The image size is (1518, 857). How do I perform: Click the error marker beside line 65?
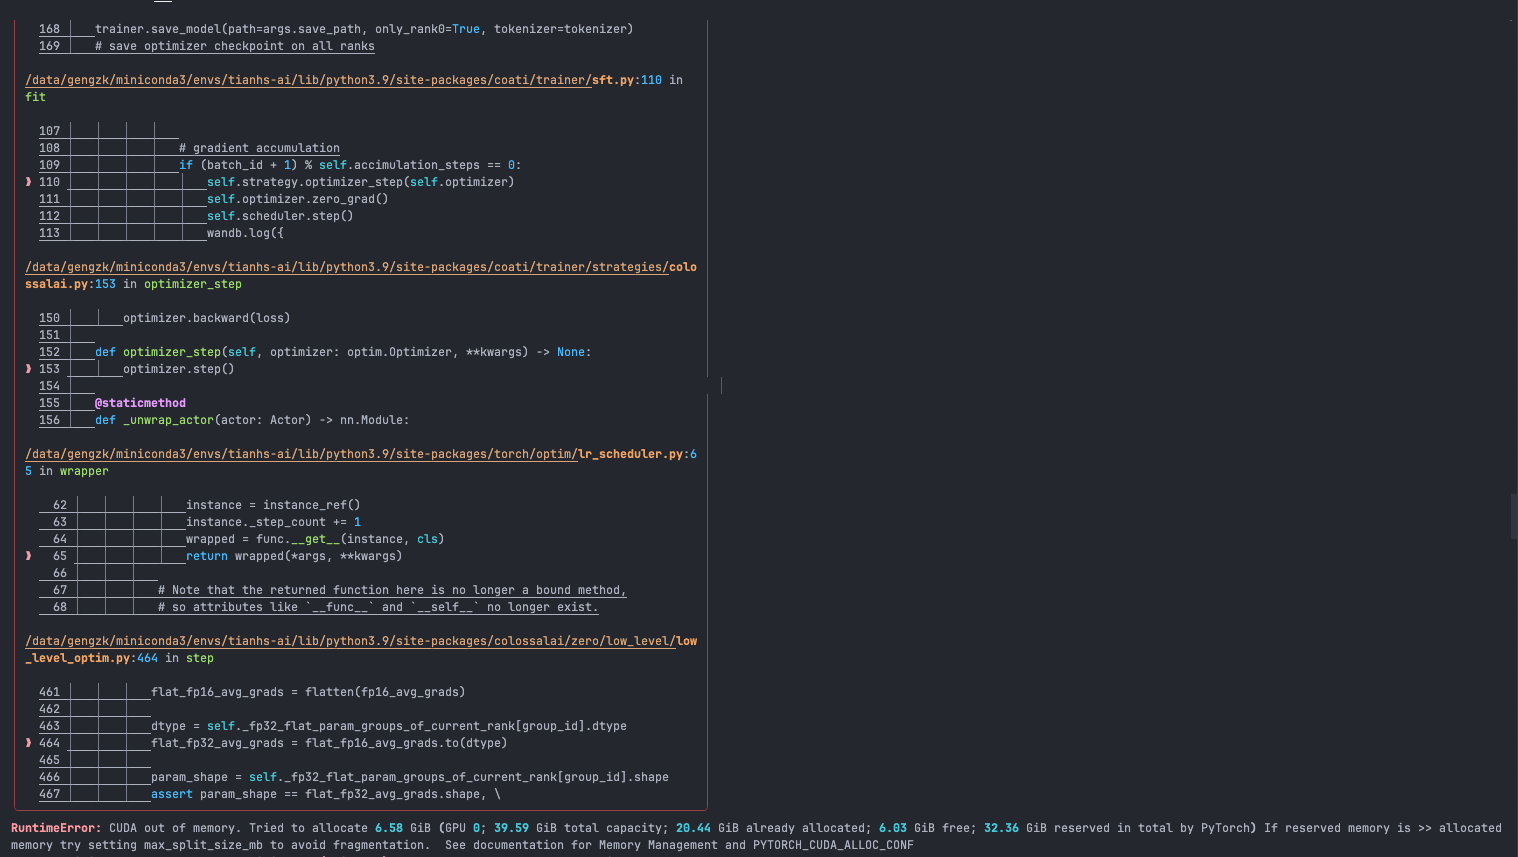click(28, 556)
